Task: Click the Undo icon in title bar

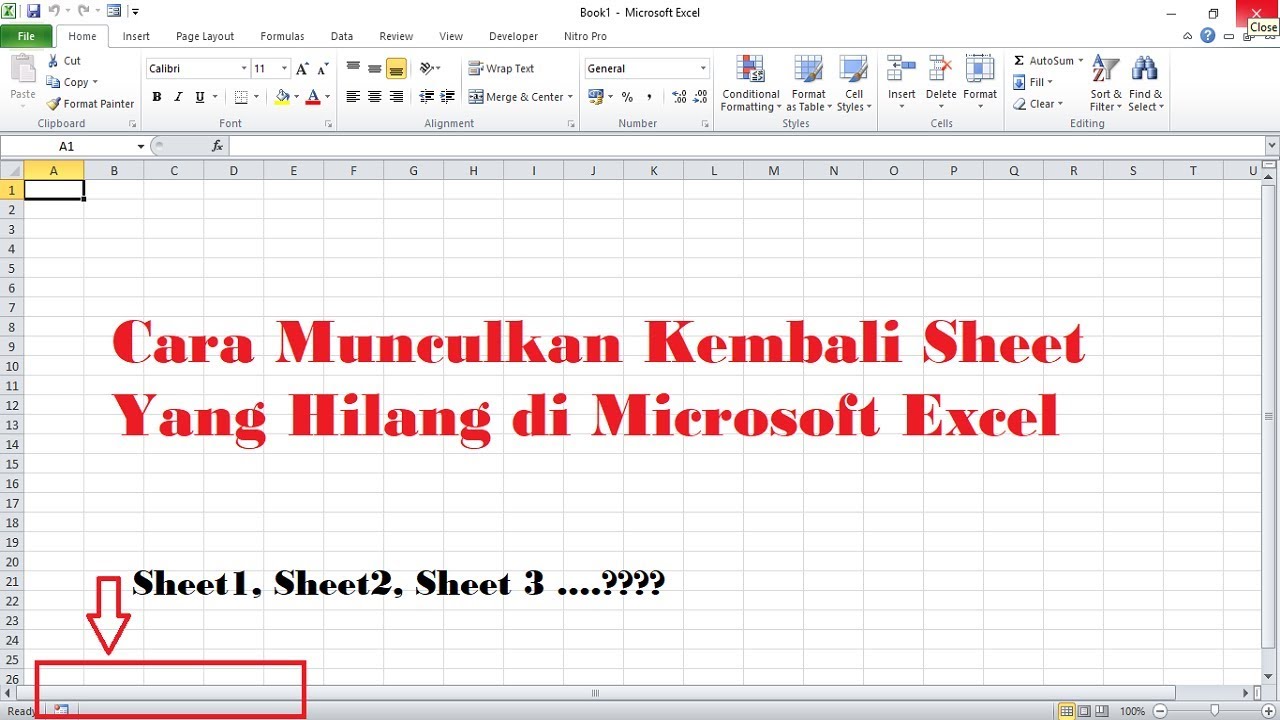Action: tap(54, 12)
